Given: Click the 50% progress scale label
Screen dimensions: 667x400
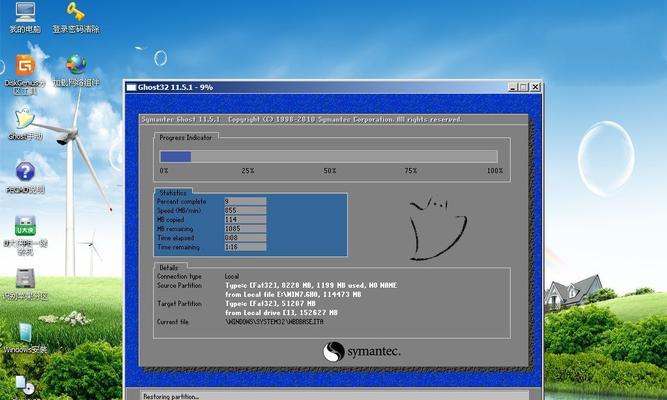Looking at the screenshot, I should [330, 171].
